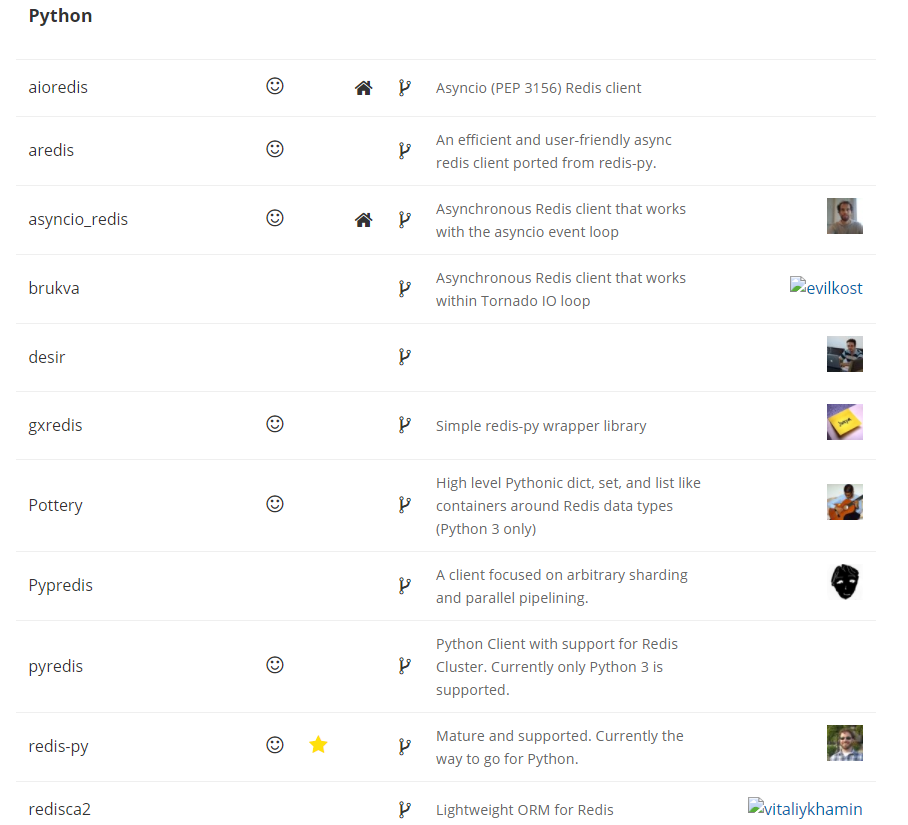The image size is (908, 825).
Task: Open aioredis homepage via house icon
Action: [363, 88]
